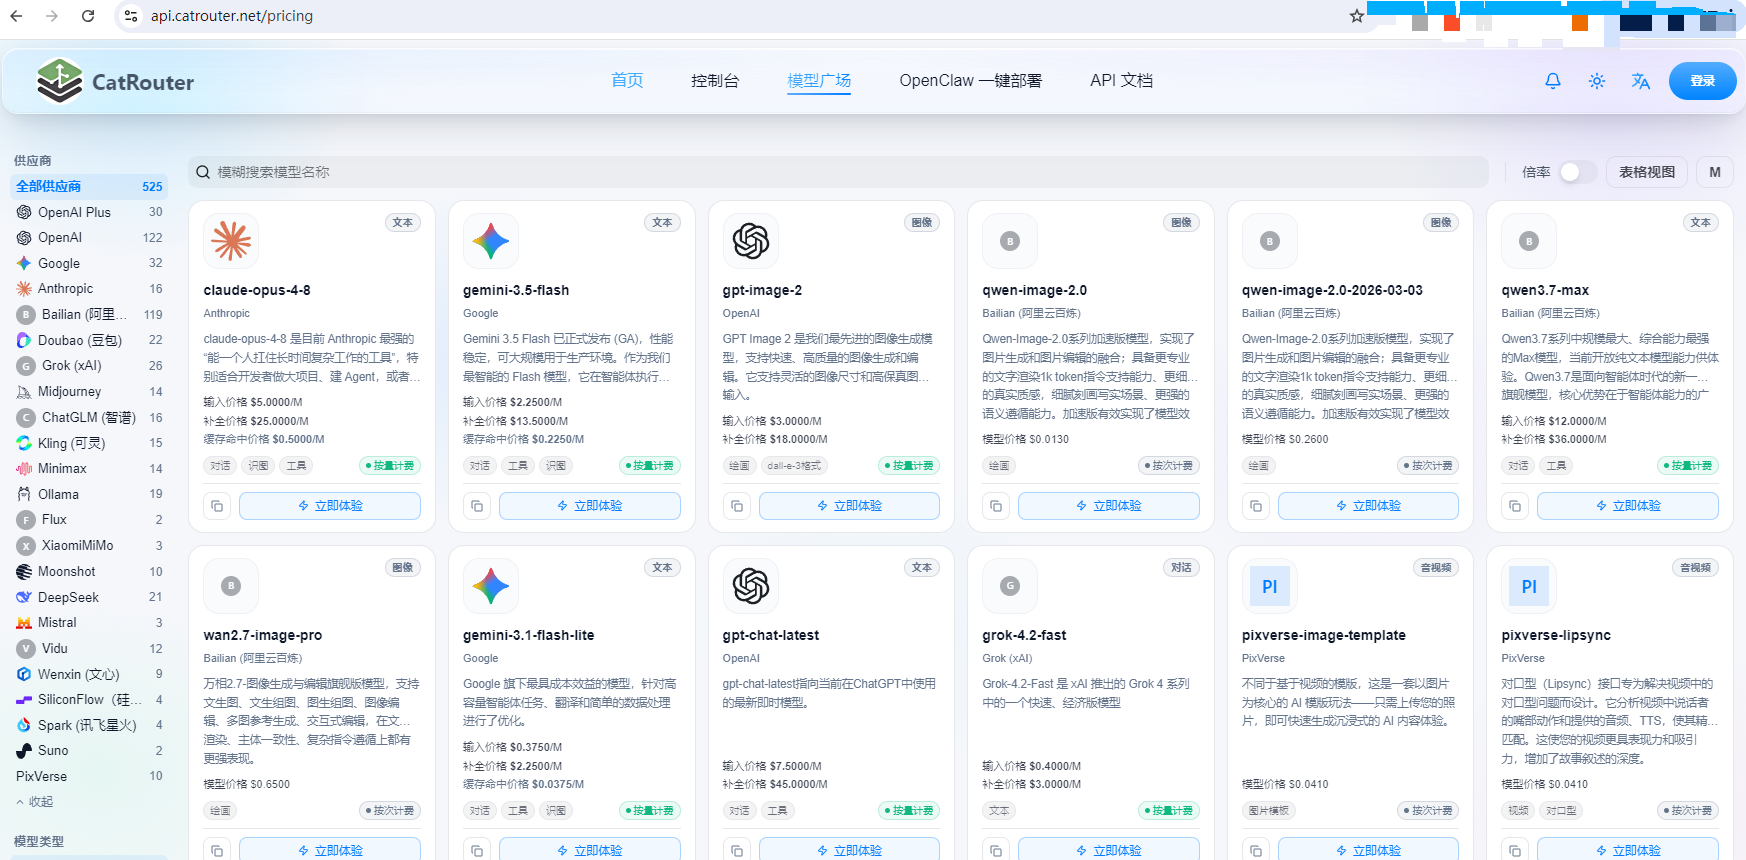This screenshot has width=1746, height=860.
Task: Click the PI logo on pixverse-lipsync card
Action: (1529, 586)
